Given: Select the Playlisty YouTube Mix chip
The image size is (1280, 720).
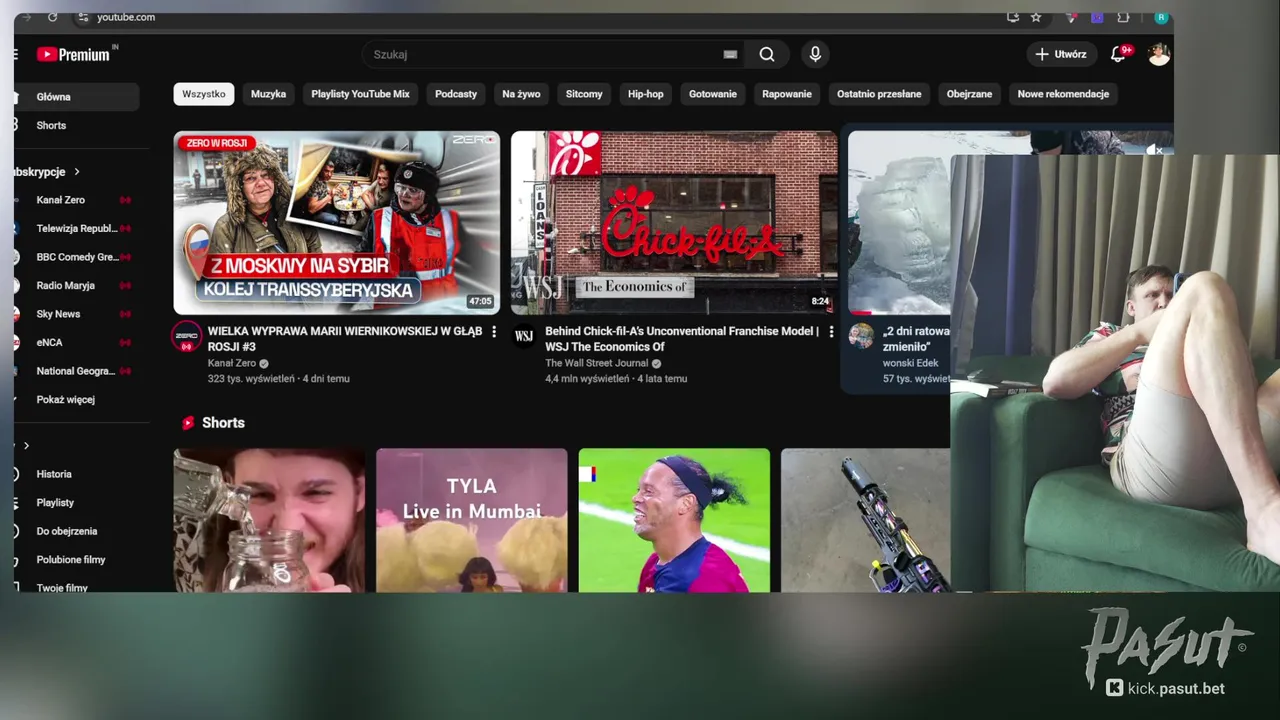Looking at the screenshot, I should 360,94.
